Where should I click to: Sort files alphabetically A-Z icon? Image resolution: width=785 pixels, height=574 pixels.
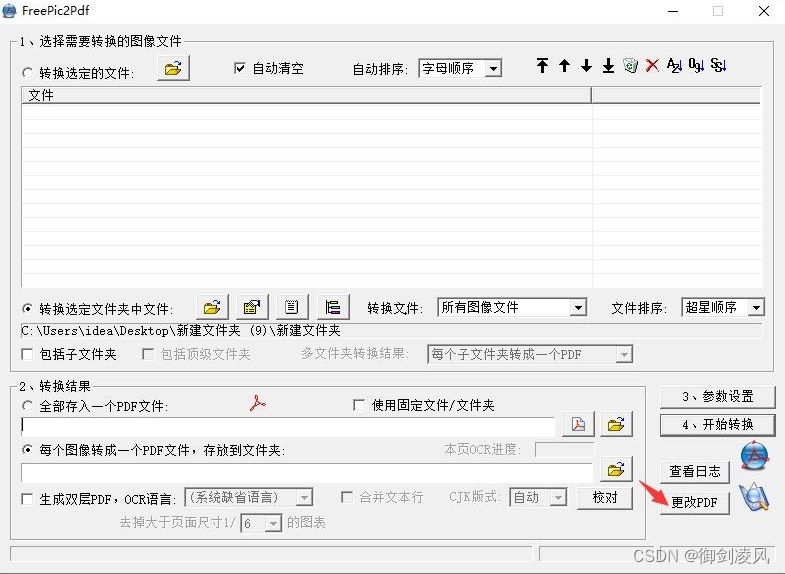click(x=674, y=65)
